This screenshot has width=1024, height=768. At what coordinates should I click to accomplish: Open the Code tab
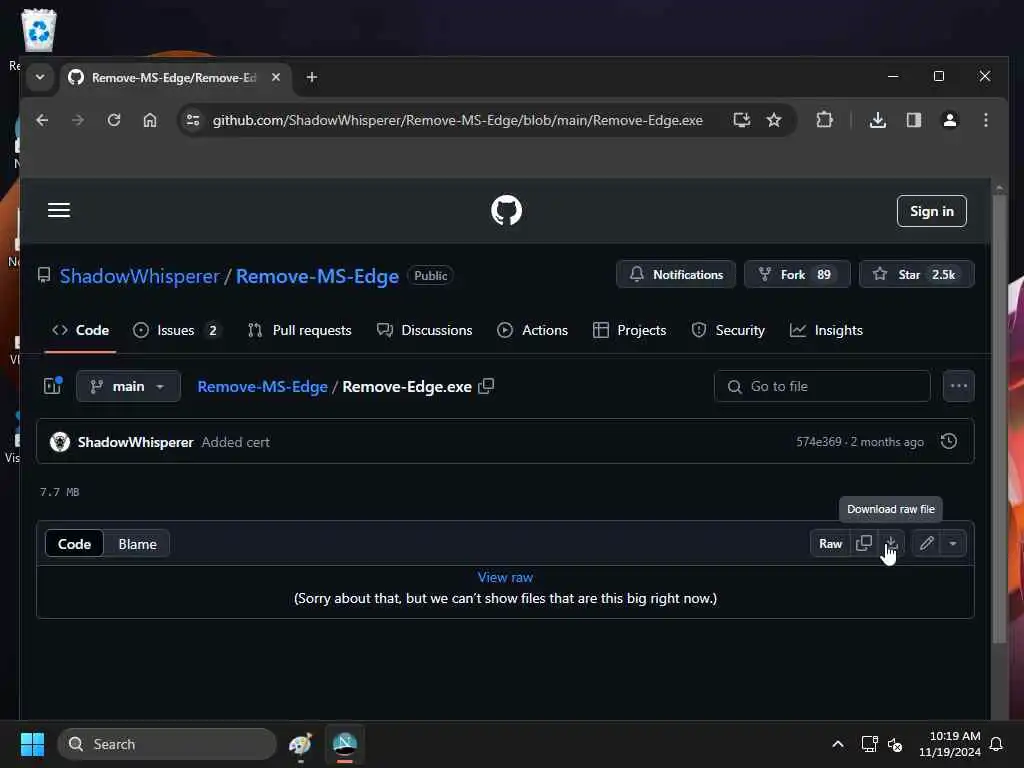[80, 330]
